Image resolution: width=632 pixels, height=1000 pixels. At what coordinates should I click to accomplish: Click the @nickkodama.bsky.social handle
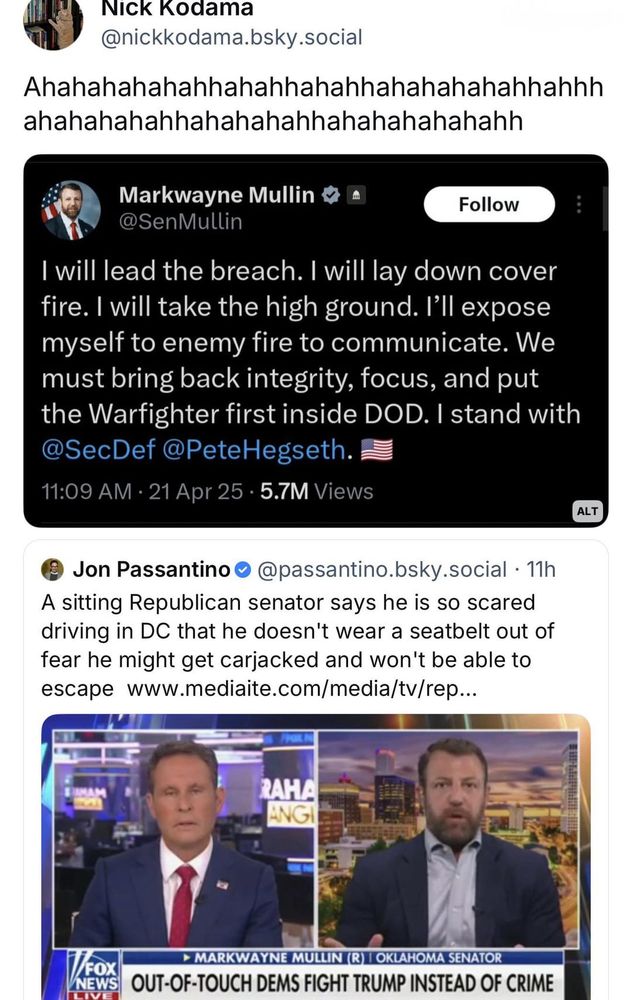231,37
